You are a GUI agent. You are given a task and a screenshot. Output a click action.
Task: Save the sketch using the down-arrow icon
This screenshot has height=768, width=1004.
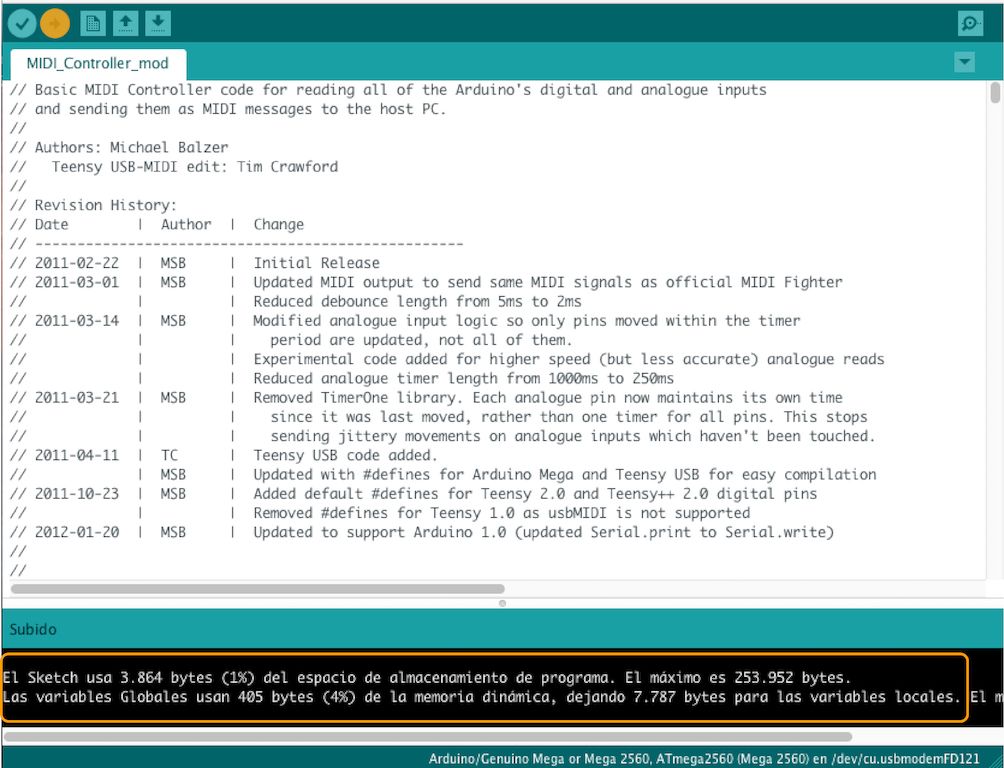point(158,22)
